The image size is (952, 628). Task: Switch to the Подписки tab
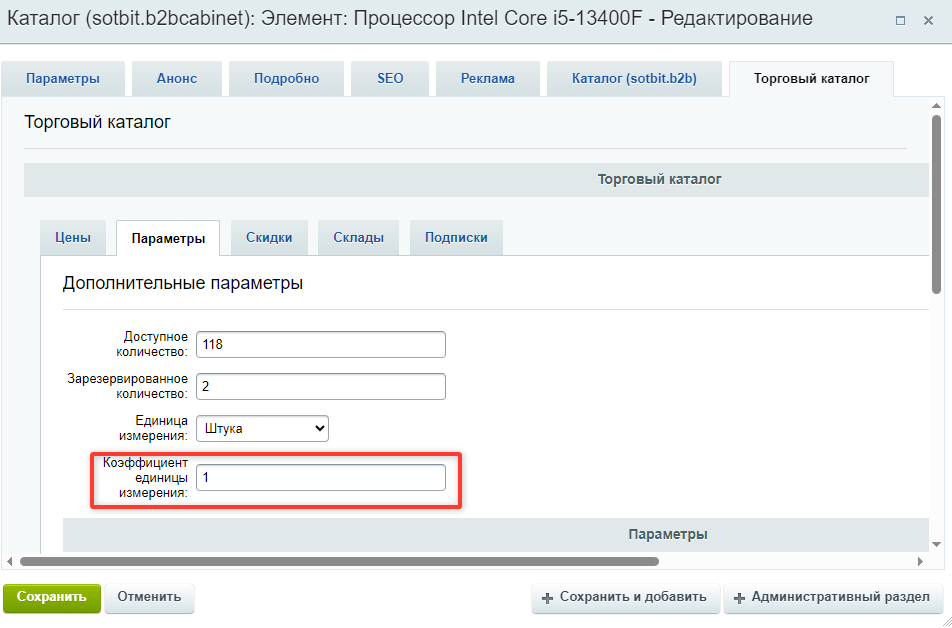click(x=456, y=237)
